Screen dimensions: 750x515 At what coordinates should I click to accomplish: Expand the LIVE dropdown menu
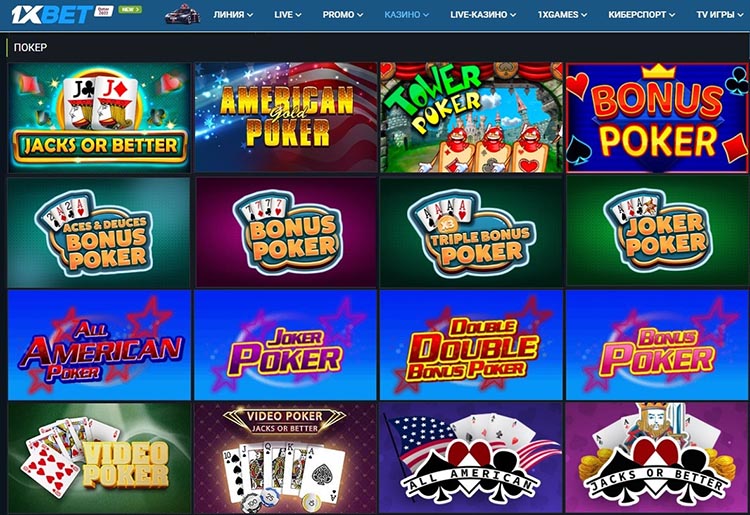pyautogui.click(x=288, y=15)
